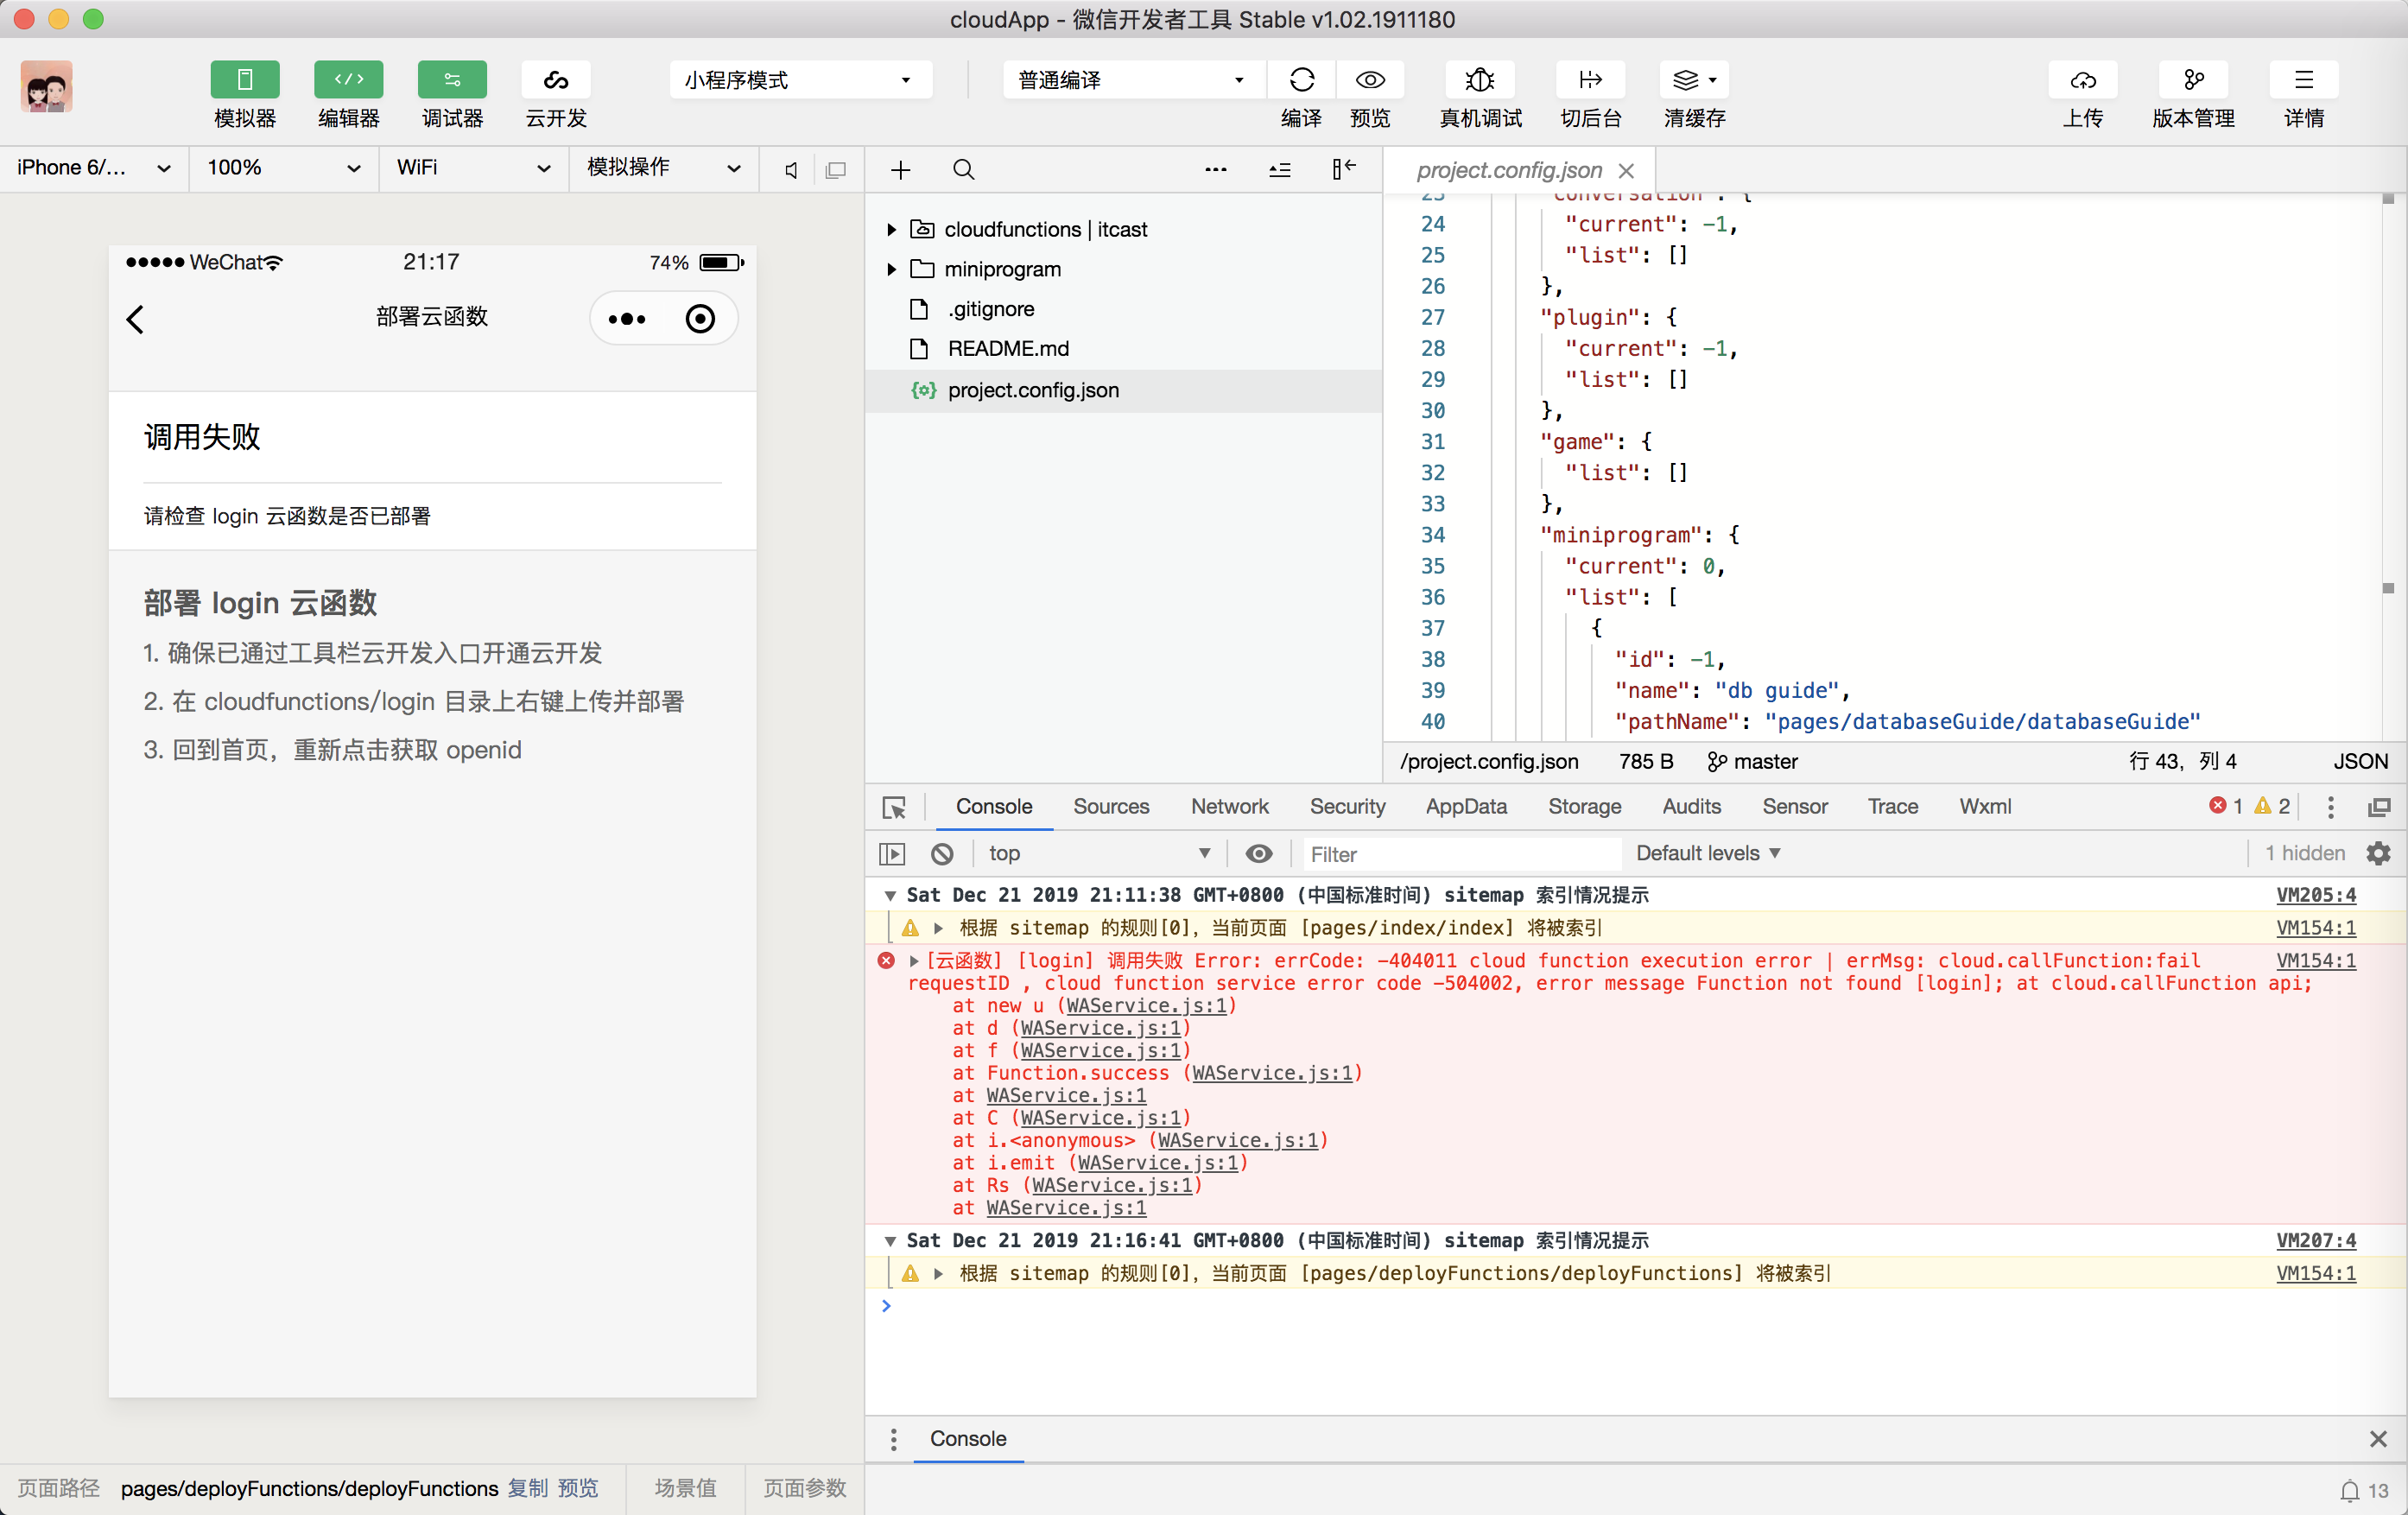Switch to the Network tab

pyautogui.click(x=1229, y=807)
